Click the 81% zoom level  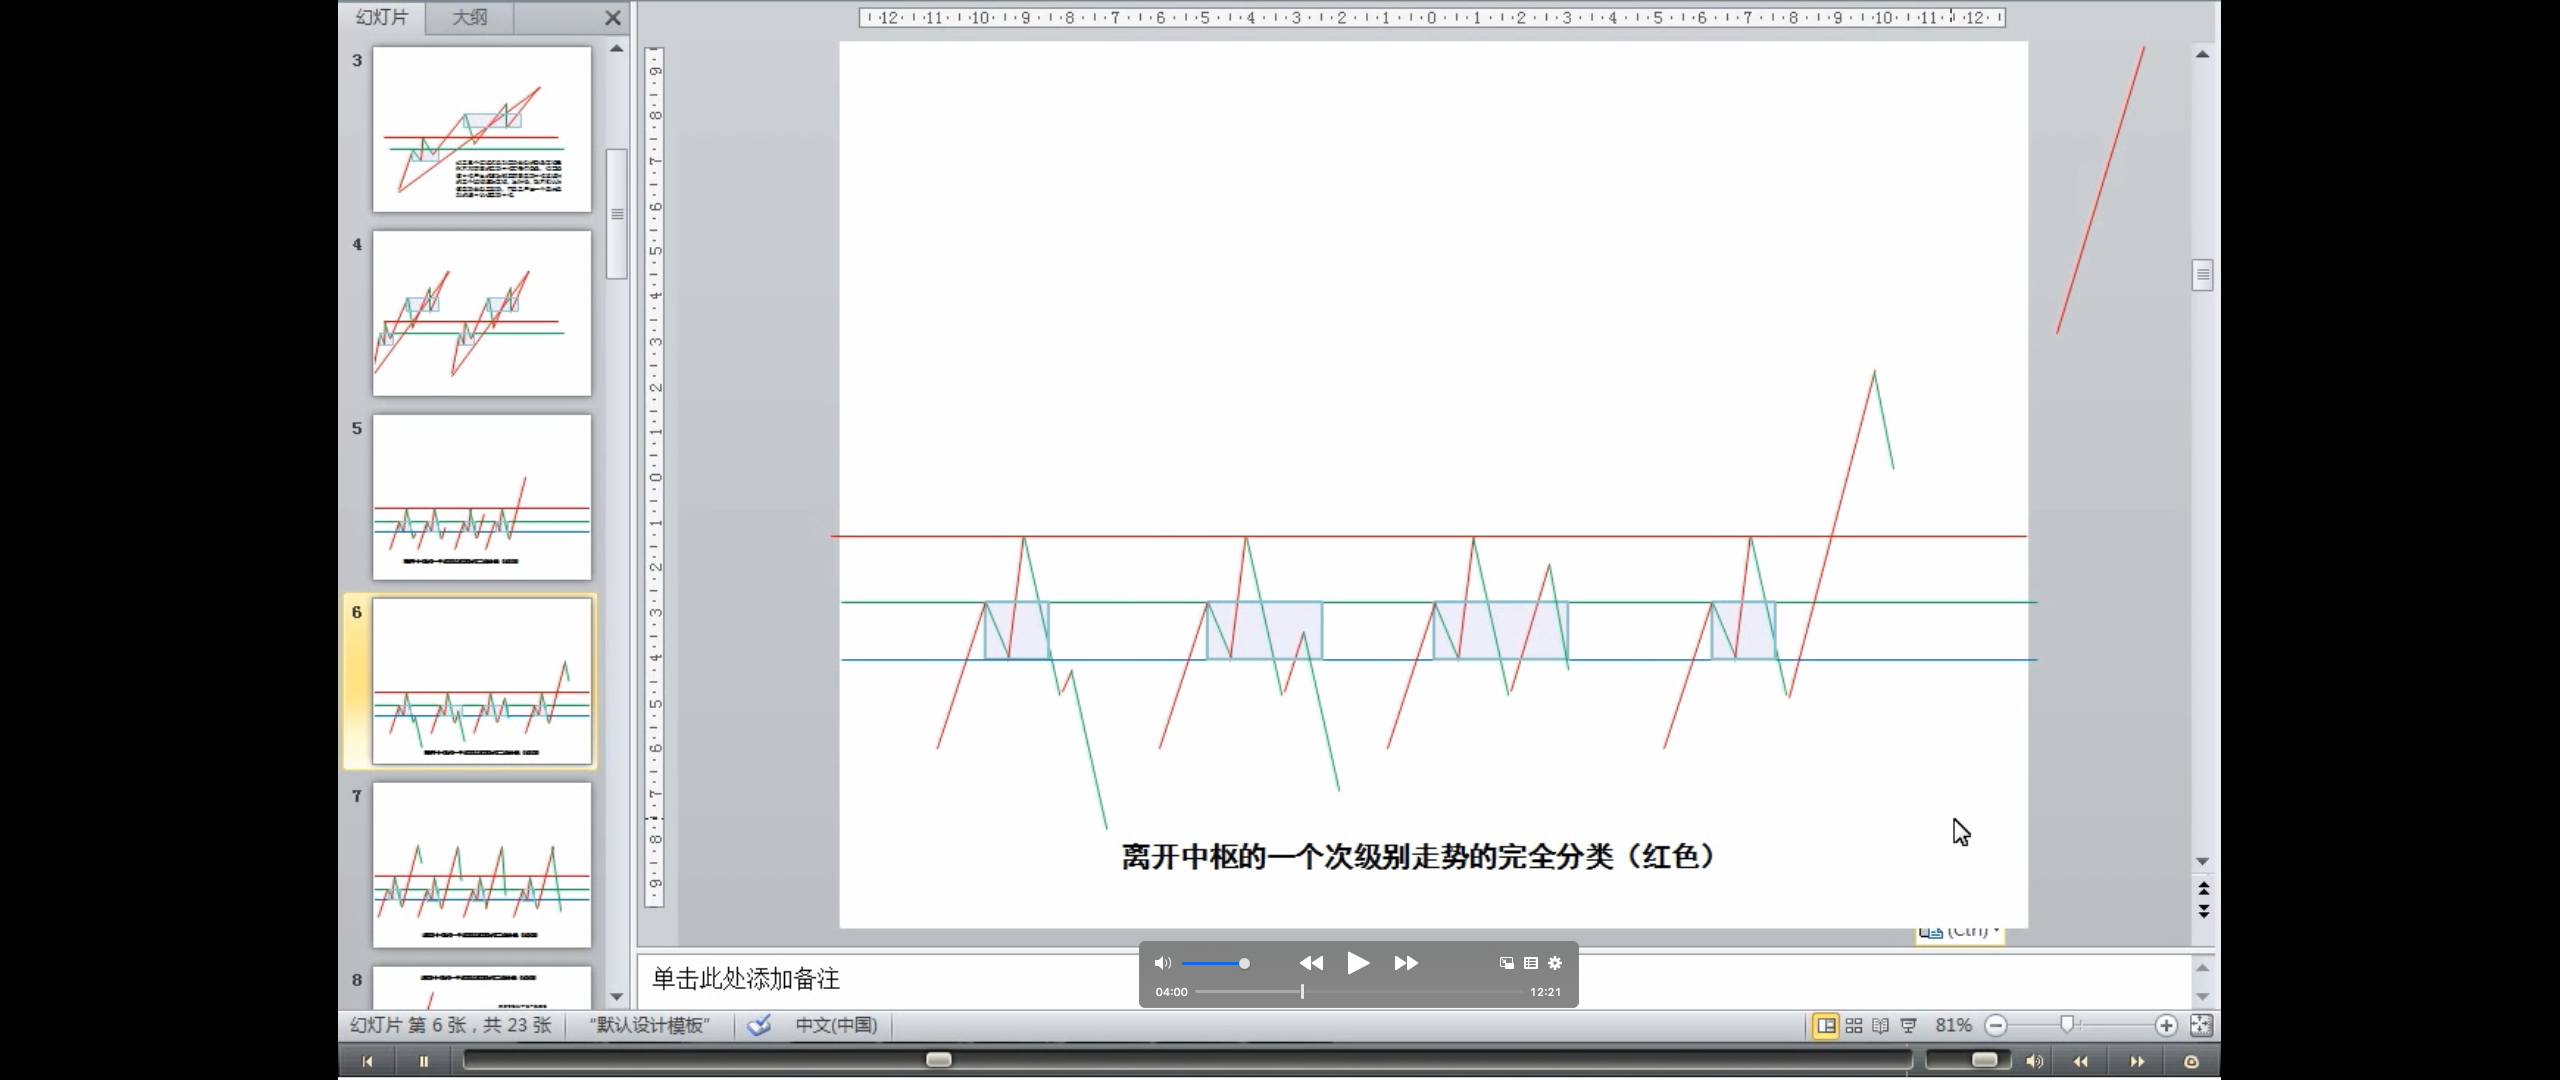pyautogui.click(x=1953, y=1025)
